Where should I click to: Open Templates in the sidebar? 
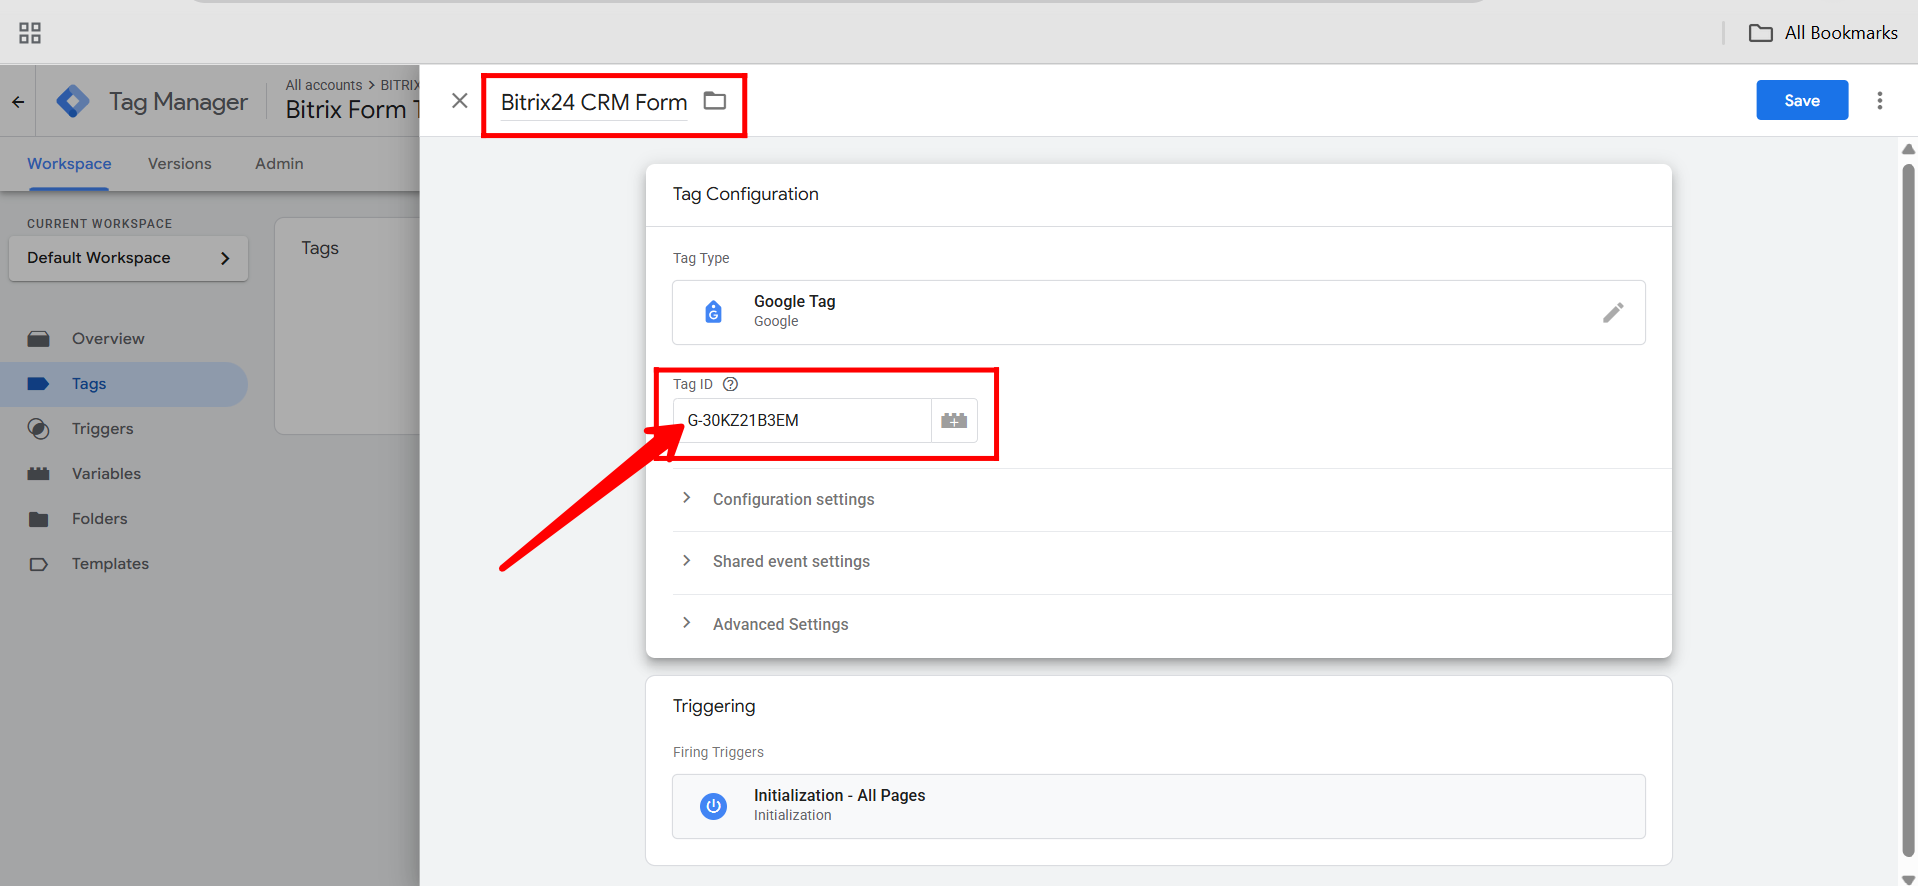click(110, 564)
